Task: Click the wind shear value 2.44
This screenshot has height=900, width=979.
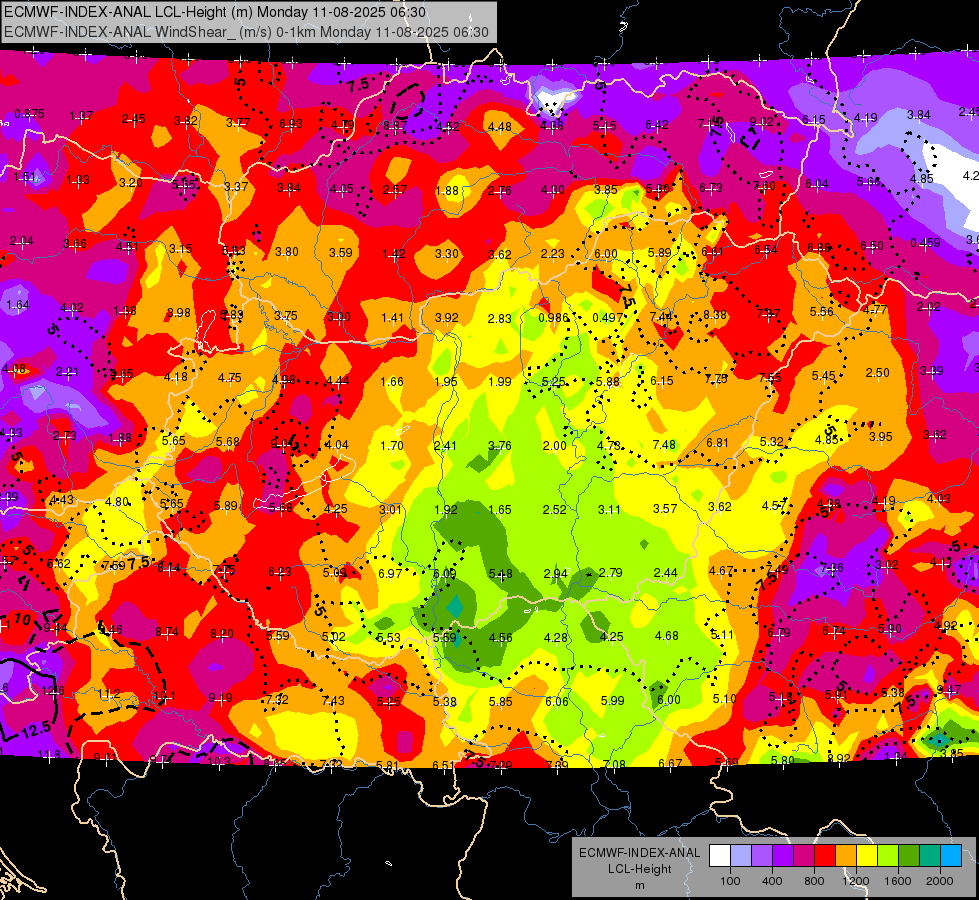Action: 666,573
